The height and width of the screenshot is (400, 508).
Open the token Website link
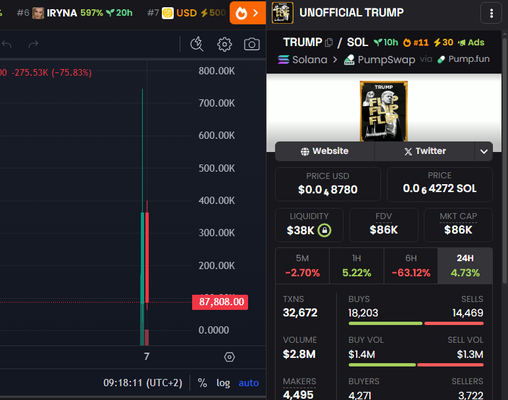coord(324,151)
